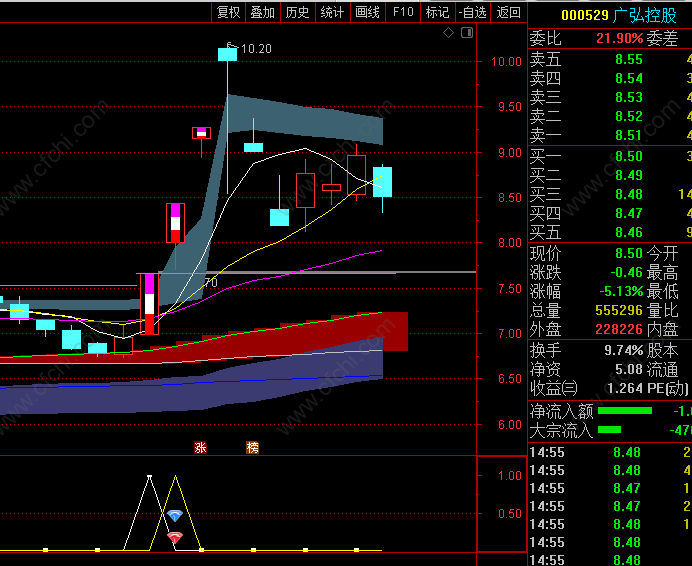Click the last 14:55 tick row

coord(610,560)
